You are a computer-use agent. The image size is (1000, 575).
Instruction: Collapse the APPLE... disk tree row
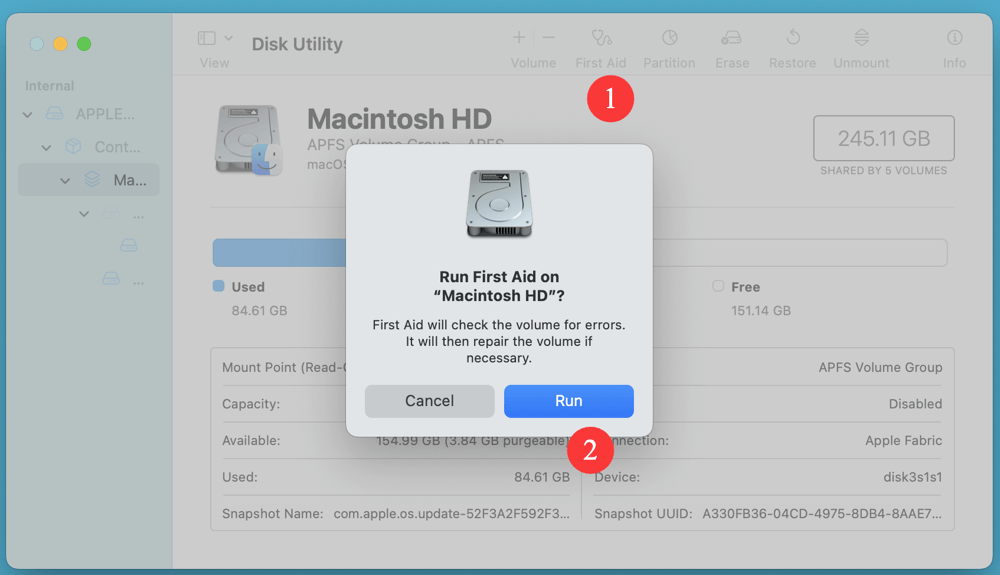click(x=27, y=115)
